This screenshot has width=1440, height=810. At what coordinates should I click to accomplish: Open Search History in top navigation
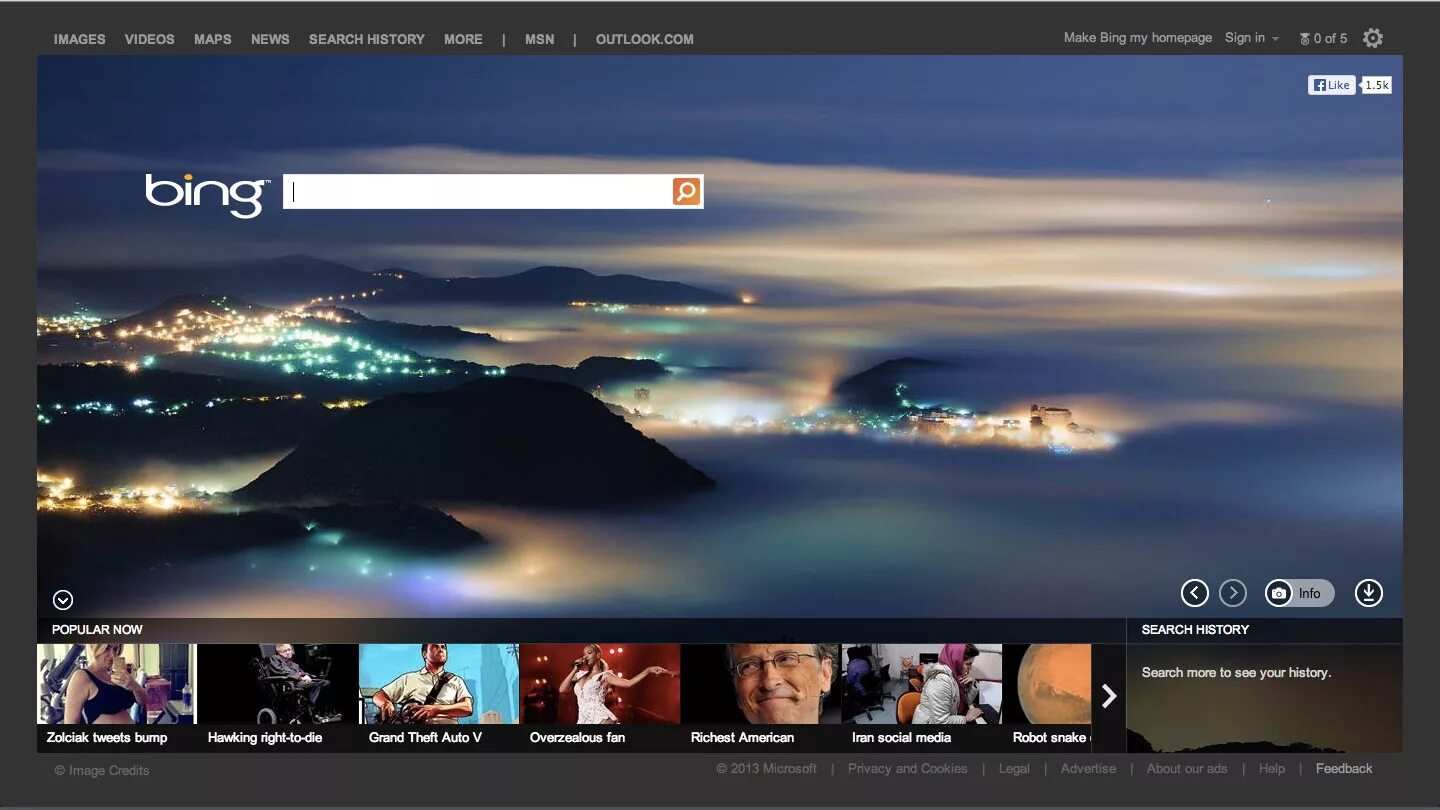pyautogui.click(x=367, y=39)
